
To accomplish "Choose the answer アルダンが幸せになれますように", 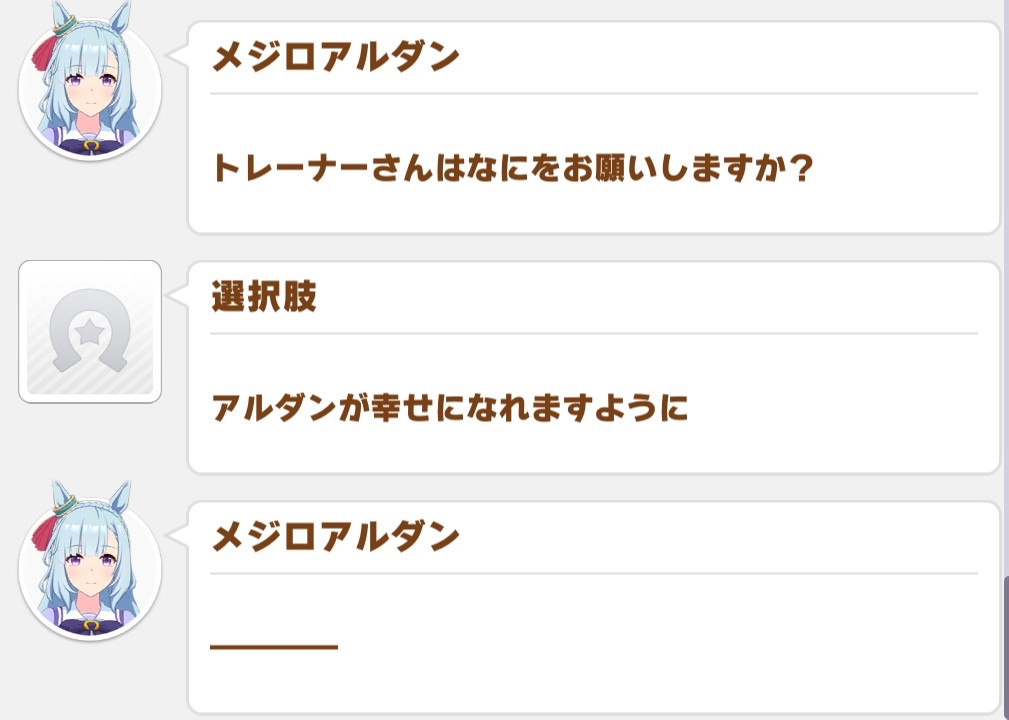I will coord(450,408).
